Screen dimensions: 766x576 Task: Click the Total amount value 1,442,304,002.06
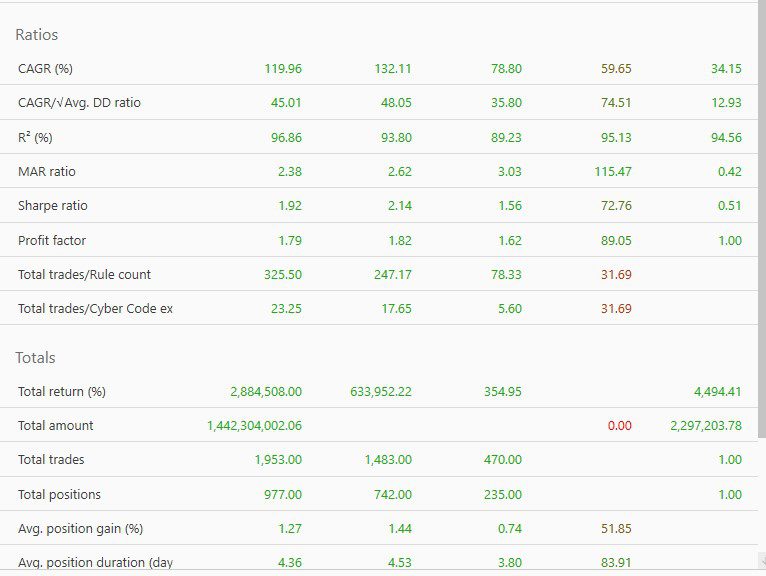(x=255, y=426)
